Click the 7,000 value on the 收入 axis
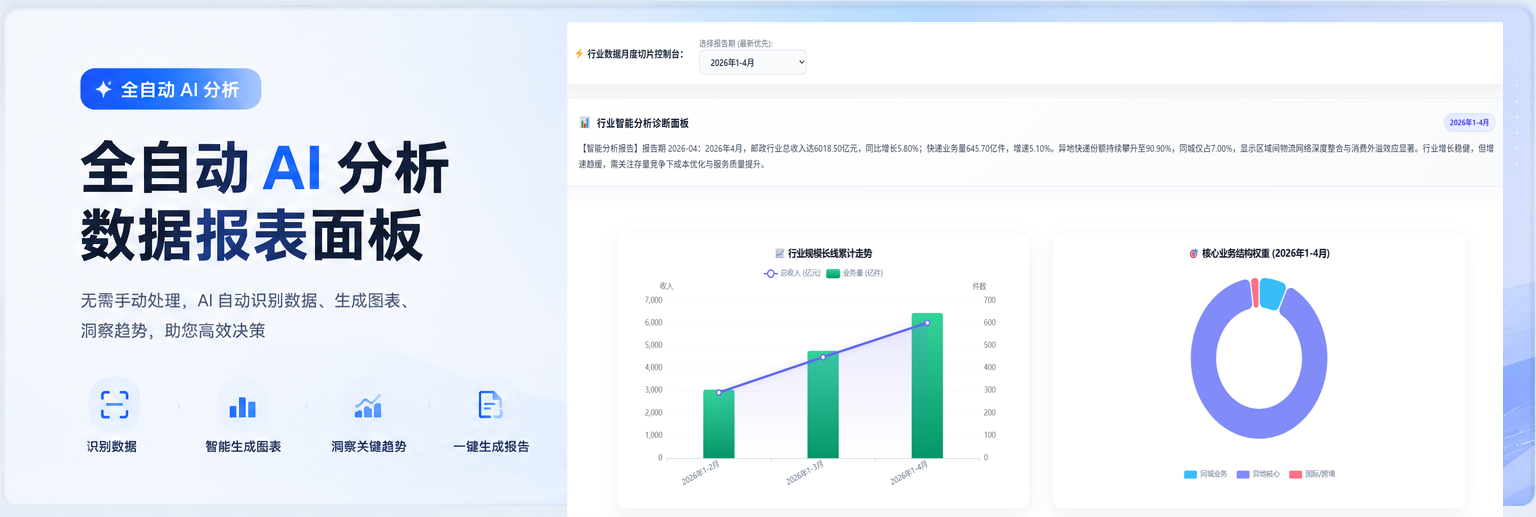1536x517 pixels. pyautogui.click(x=654, y=300)
